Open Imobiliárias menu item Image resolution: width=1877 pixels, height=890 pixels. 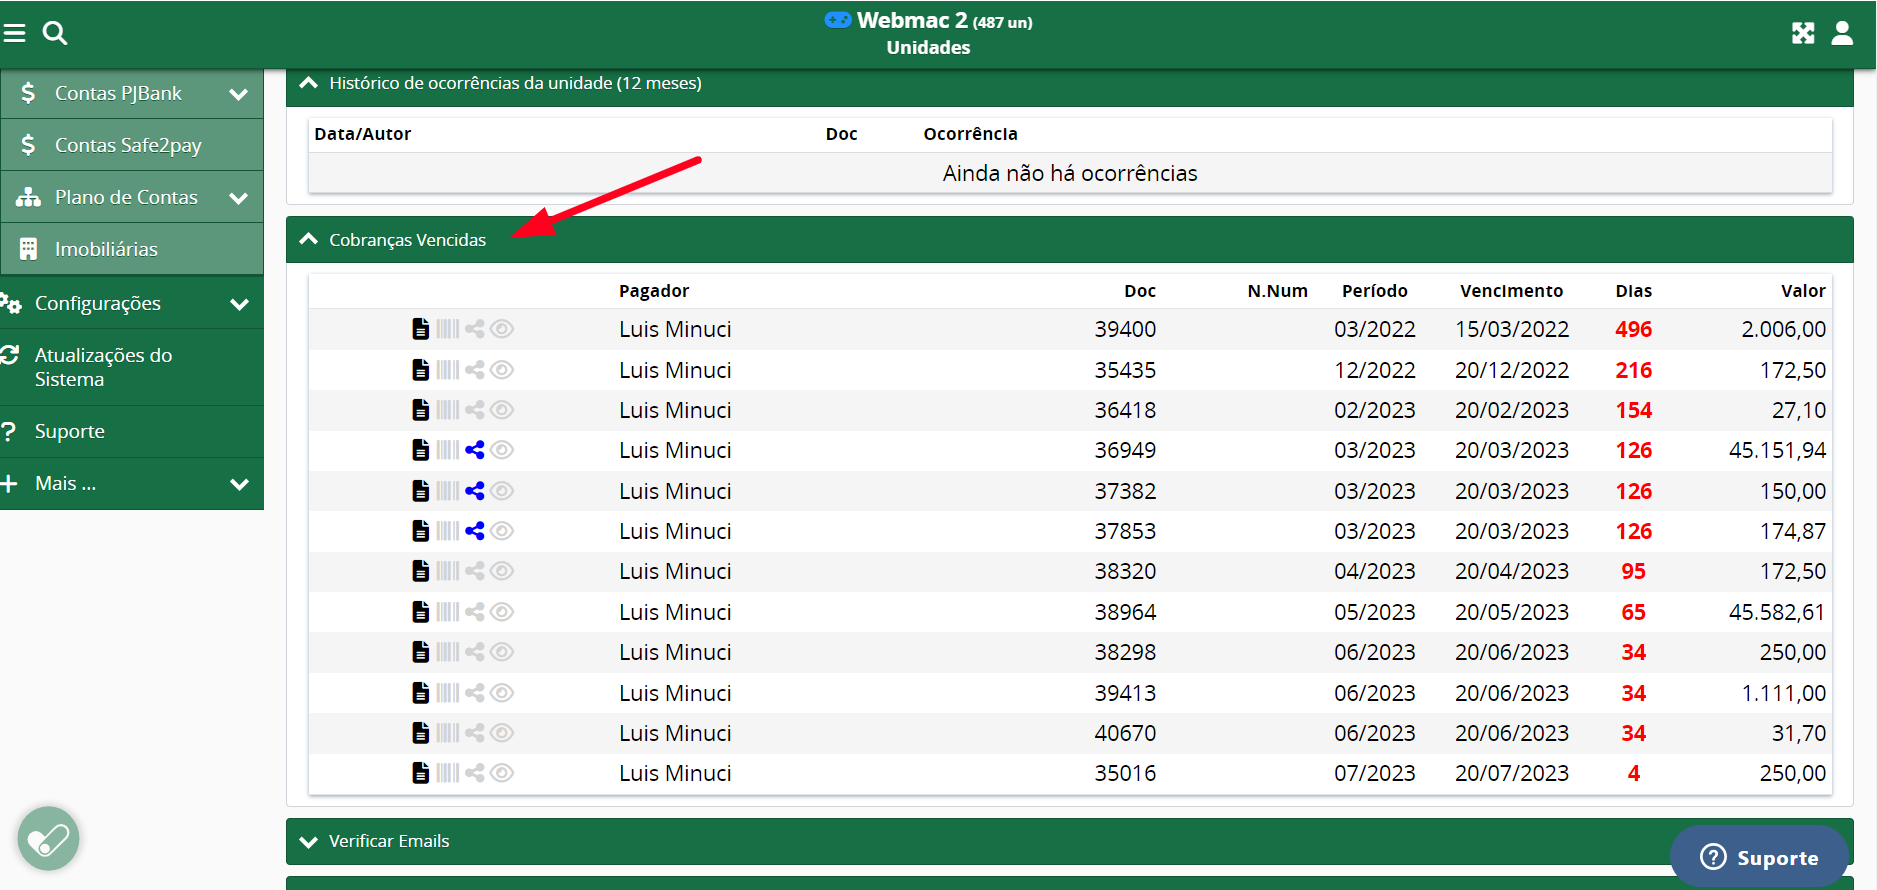[x=132, y=249]
